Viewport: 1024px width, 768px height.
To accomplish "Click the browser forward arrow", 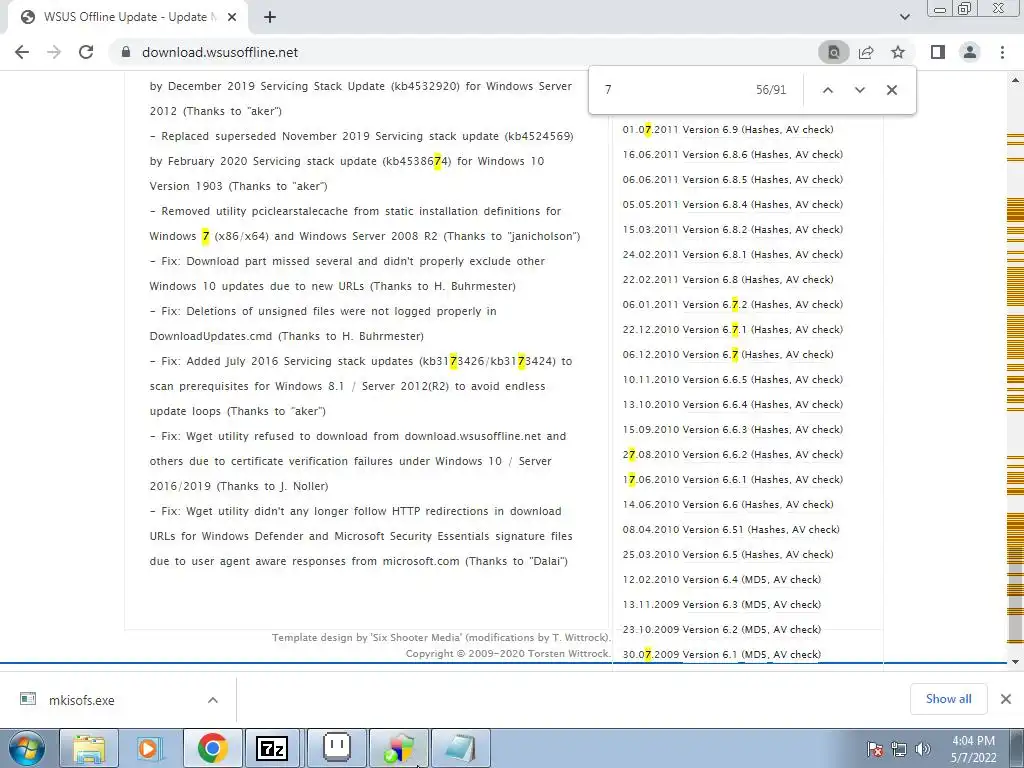I will (54, 52).
